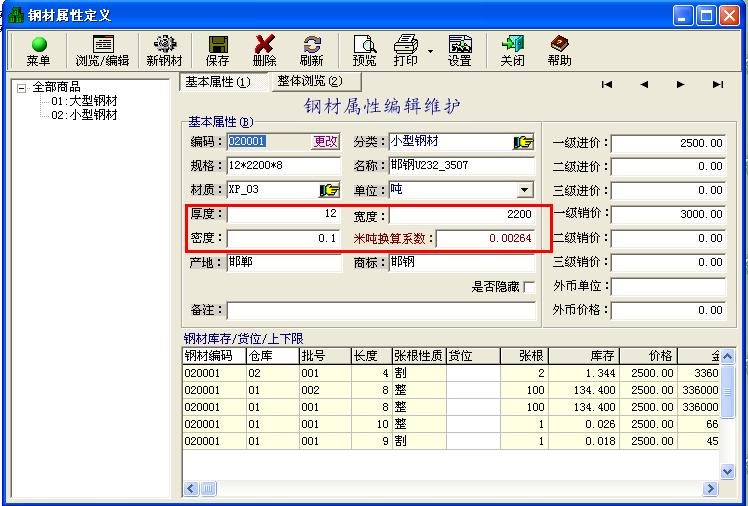
Task: Click the 一级进价 field
Action: click(668, 143)
